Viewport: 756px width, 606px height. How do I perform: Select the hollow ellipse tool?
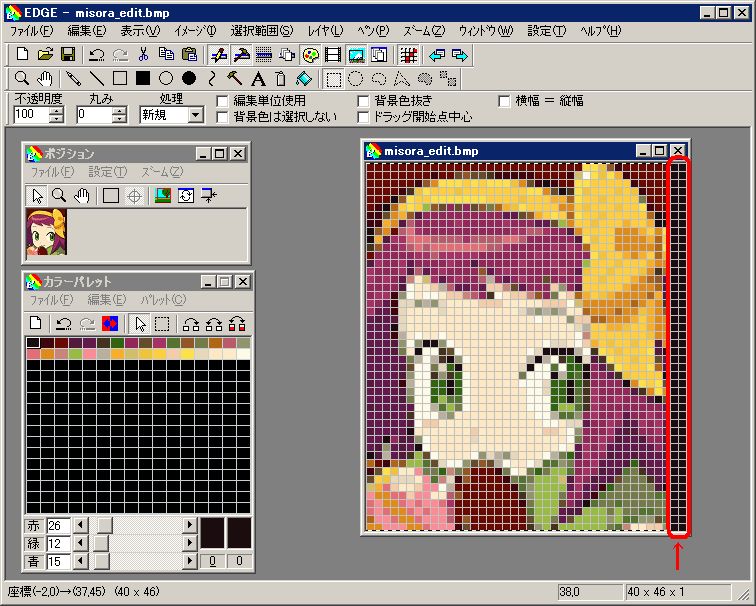click(166, 78)
